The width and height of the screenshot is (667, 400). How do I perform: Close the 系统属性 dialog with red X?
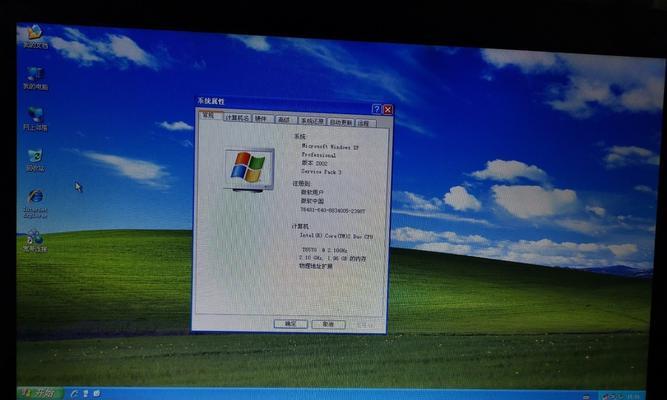pyautogui.click(x=388, y=109)
